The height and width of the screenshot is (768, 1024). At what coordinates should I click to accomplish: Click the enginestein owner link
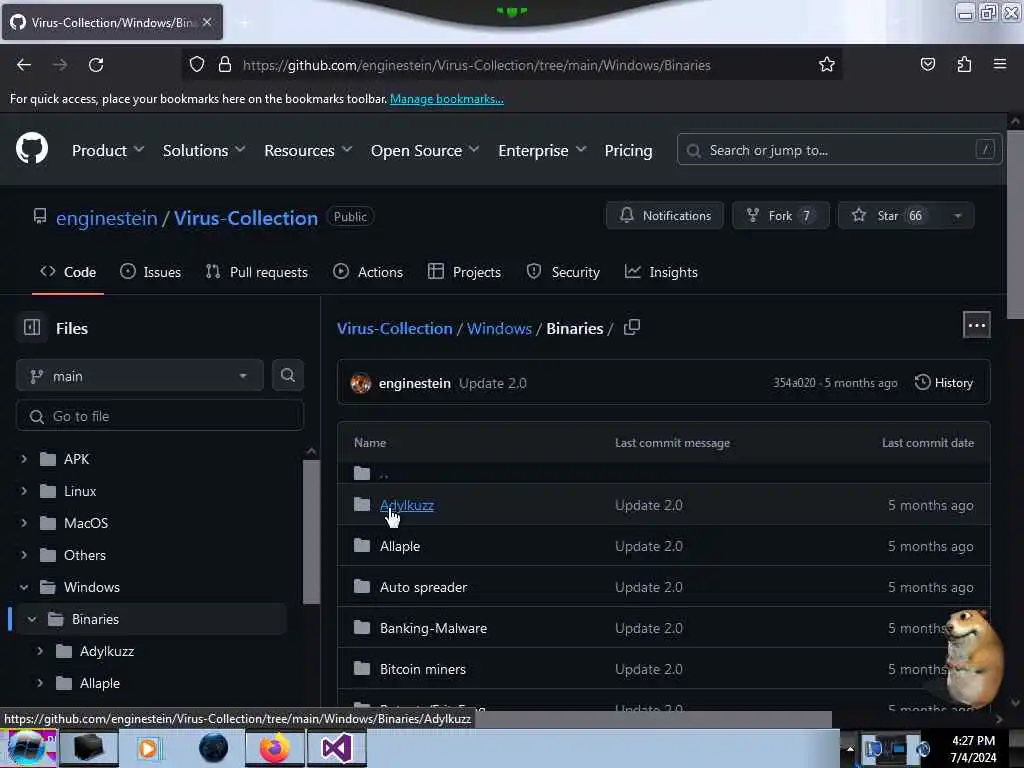coord(106,217)
